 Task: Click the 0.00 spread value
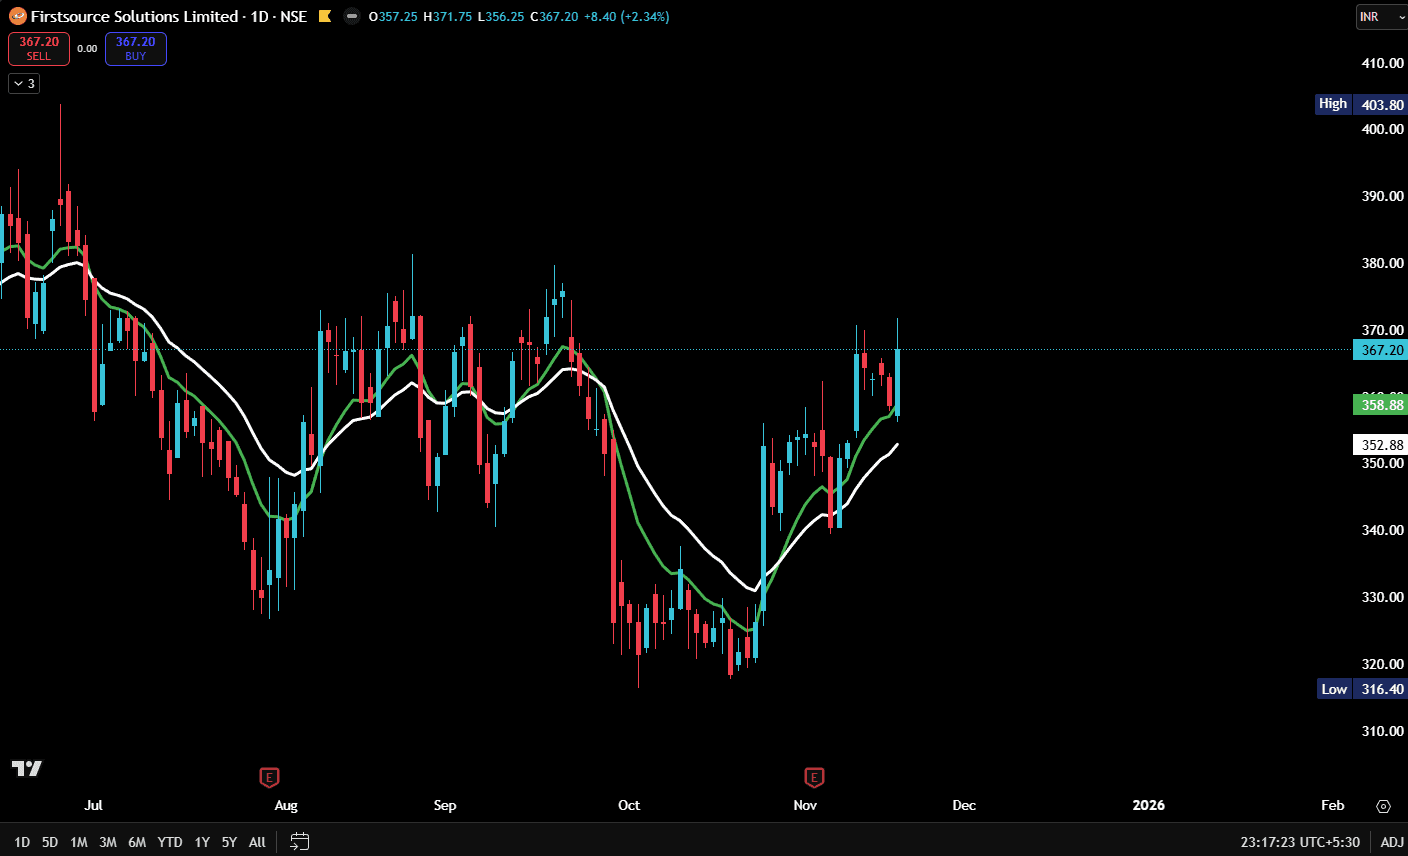click(x=87, y=49)
